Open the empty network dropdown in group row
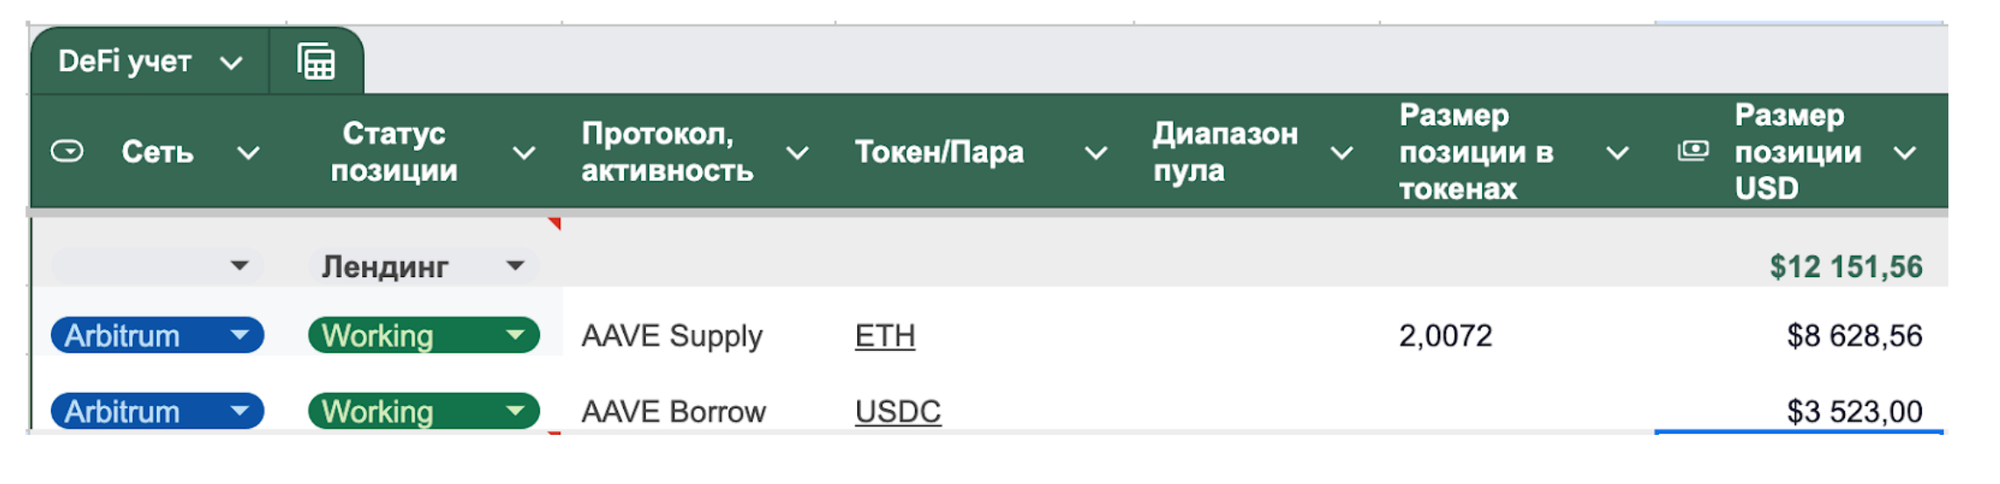This screenshot has height=484, width=2000. [239, 266]
